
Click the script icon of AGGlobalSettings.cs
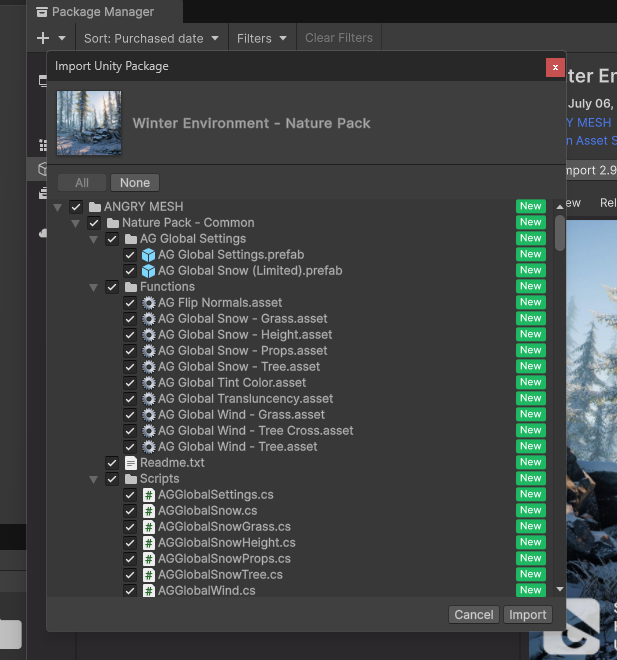(x=148, y=495)
